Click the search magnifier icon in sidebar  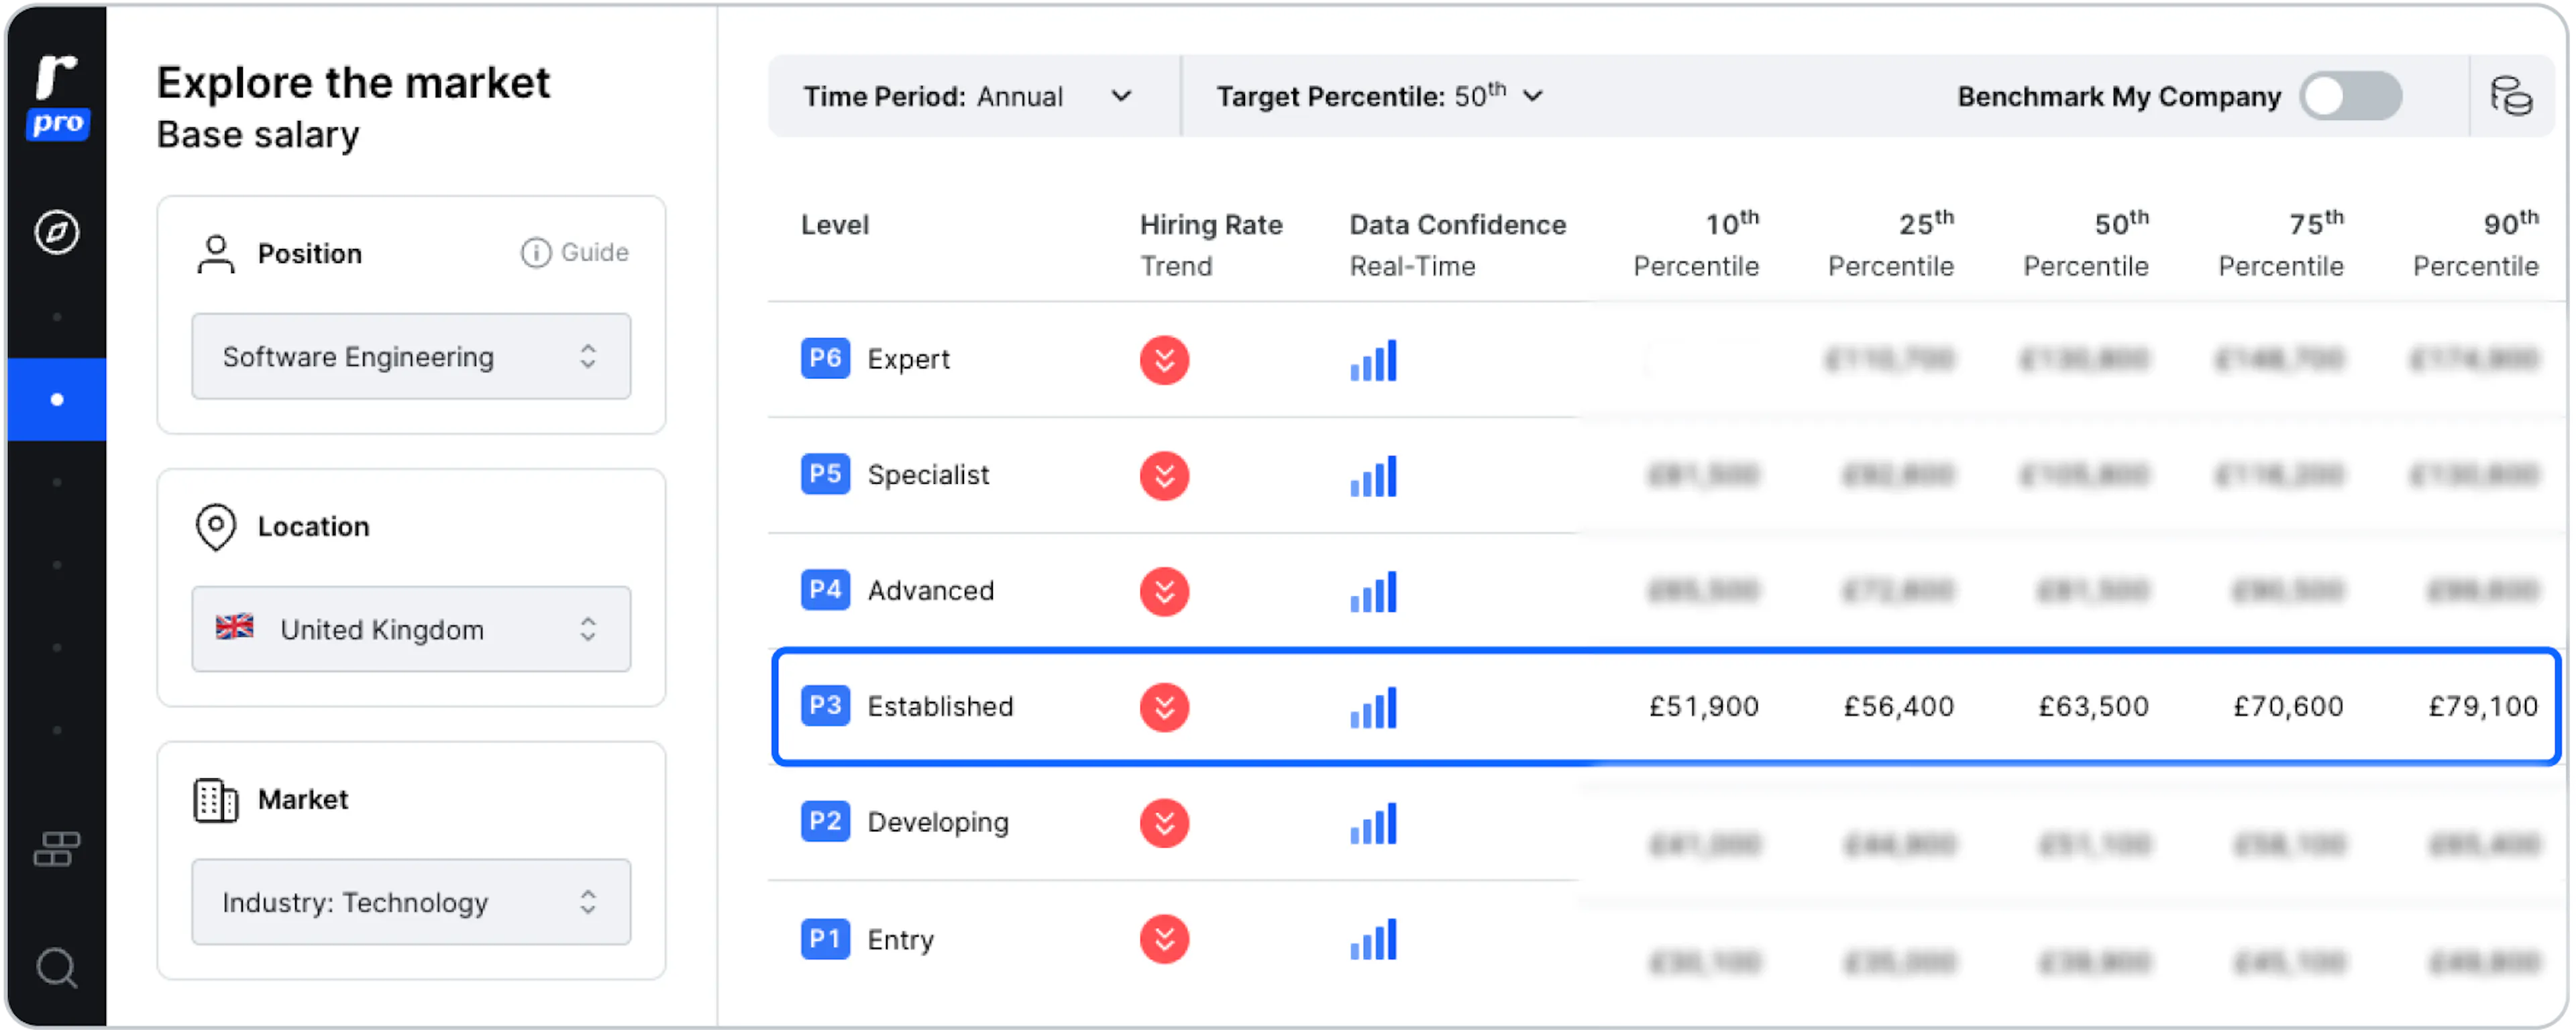[x=57, y=968]
